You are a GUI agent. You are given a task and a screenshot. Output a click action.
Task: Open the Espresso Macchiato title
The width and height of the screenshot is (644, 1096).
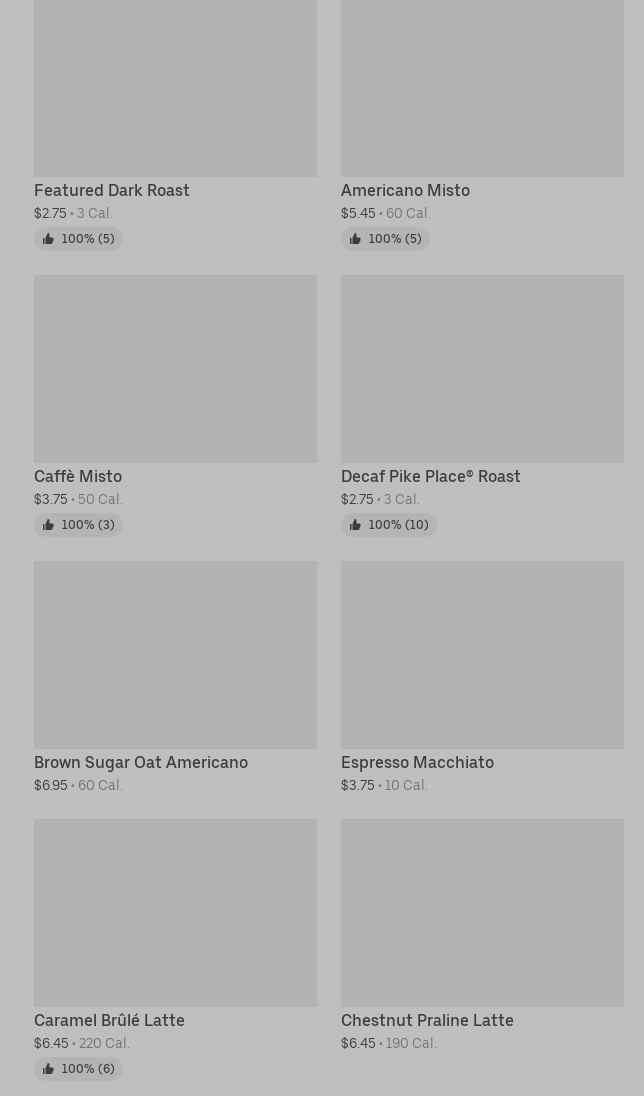click(x=417, y=762)
